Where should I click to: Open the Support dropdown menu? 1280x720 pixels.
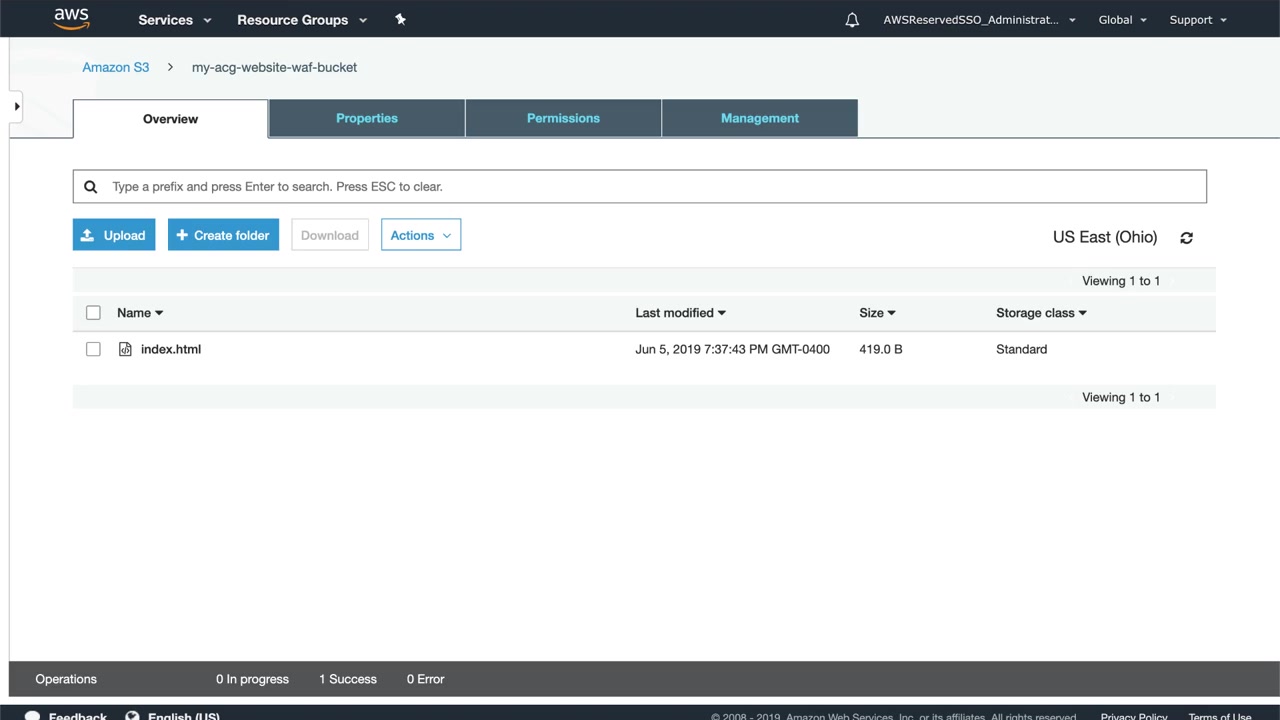click(x=1198, y=20)
